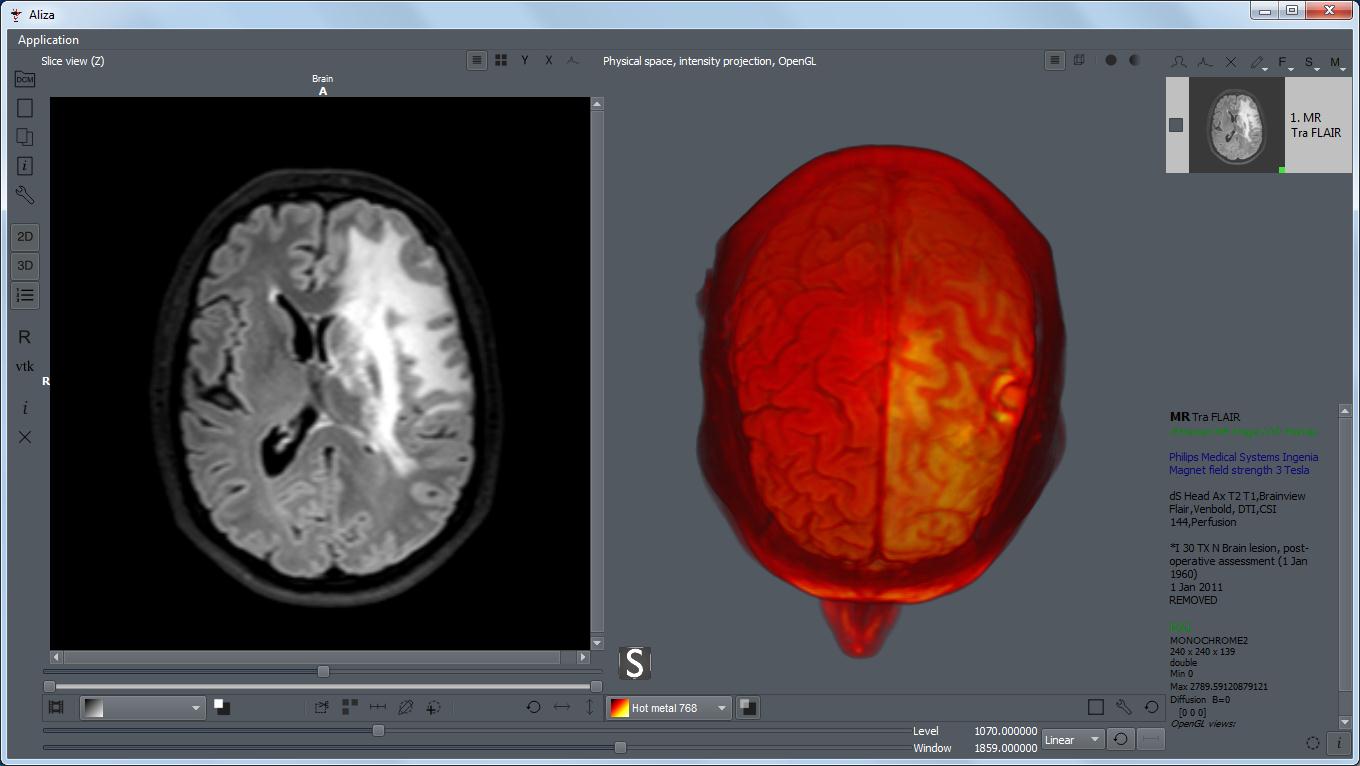
Task: Switch slice view to Y axis
Action: coord(525,61)
